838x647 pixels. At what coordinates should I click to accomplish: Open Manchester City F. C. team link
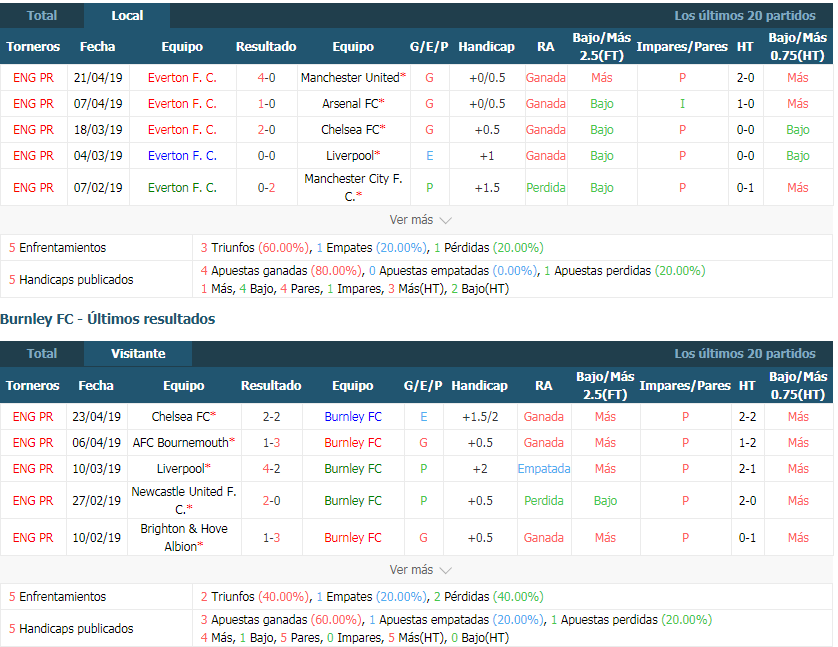[x=353, y=188]
